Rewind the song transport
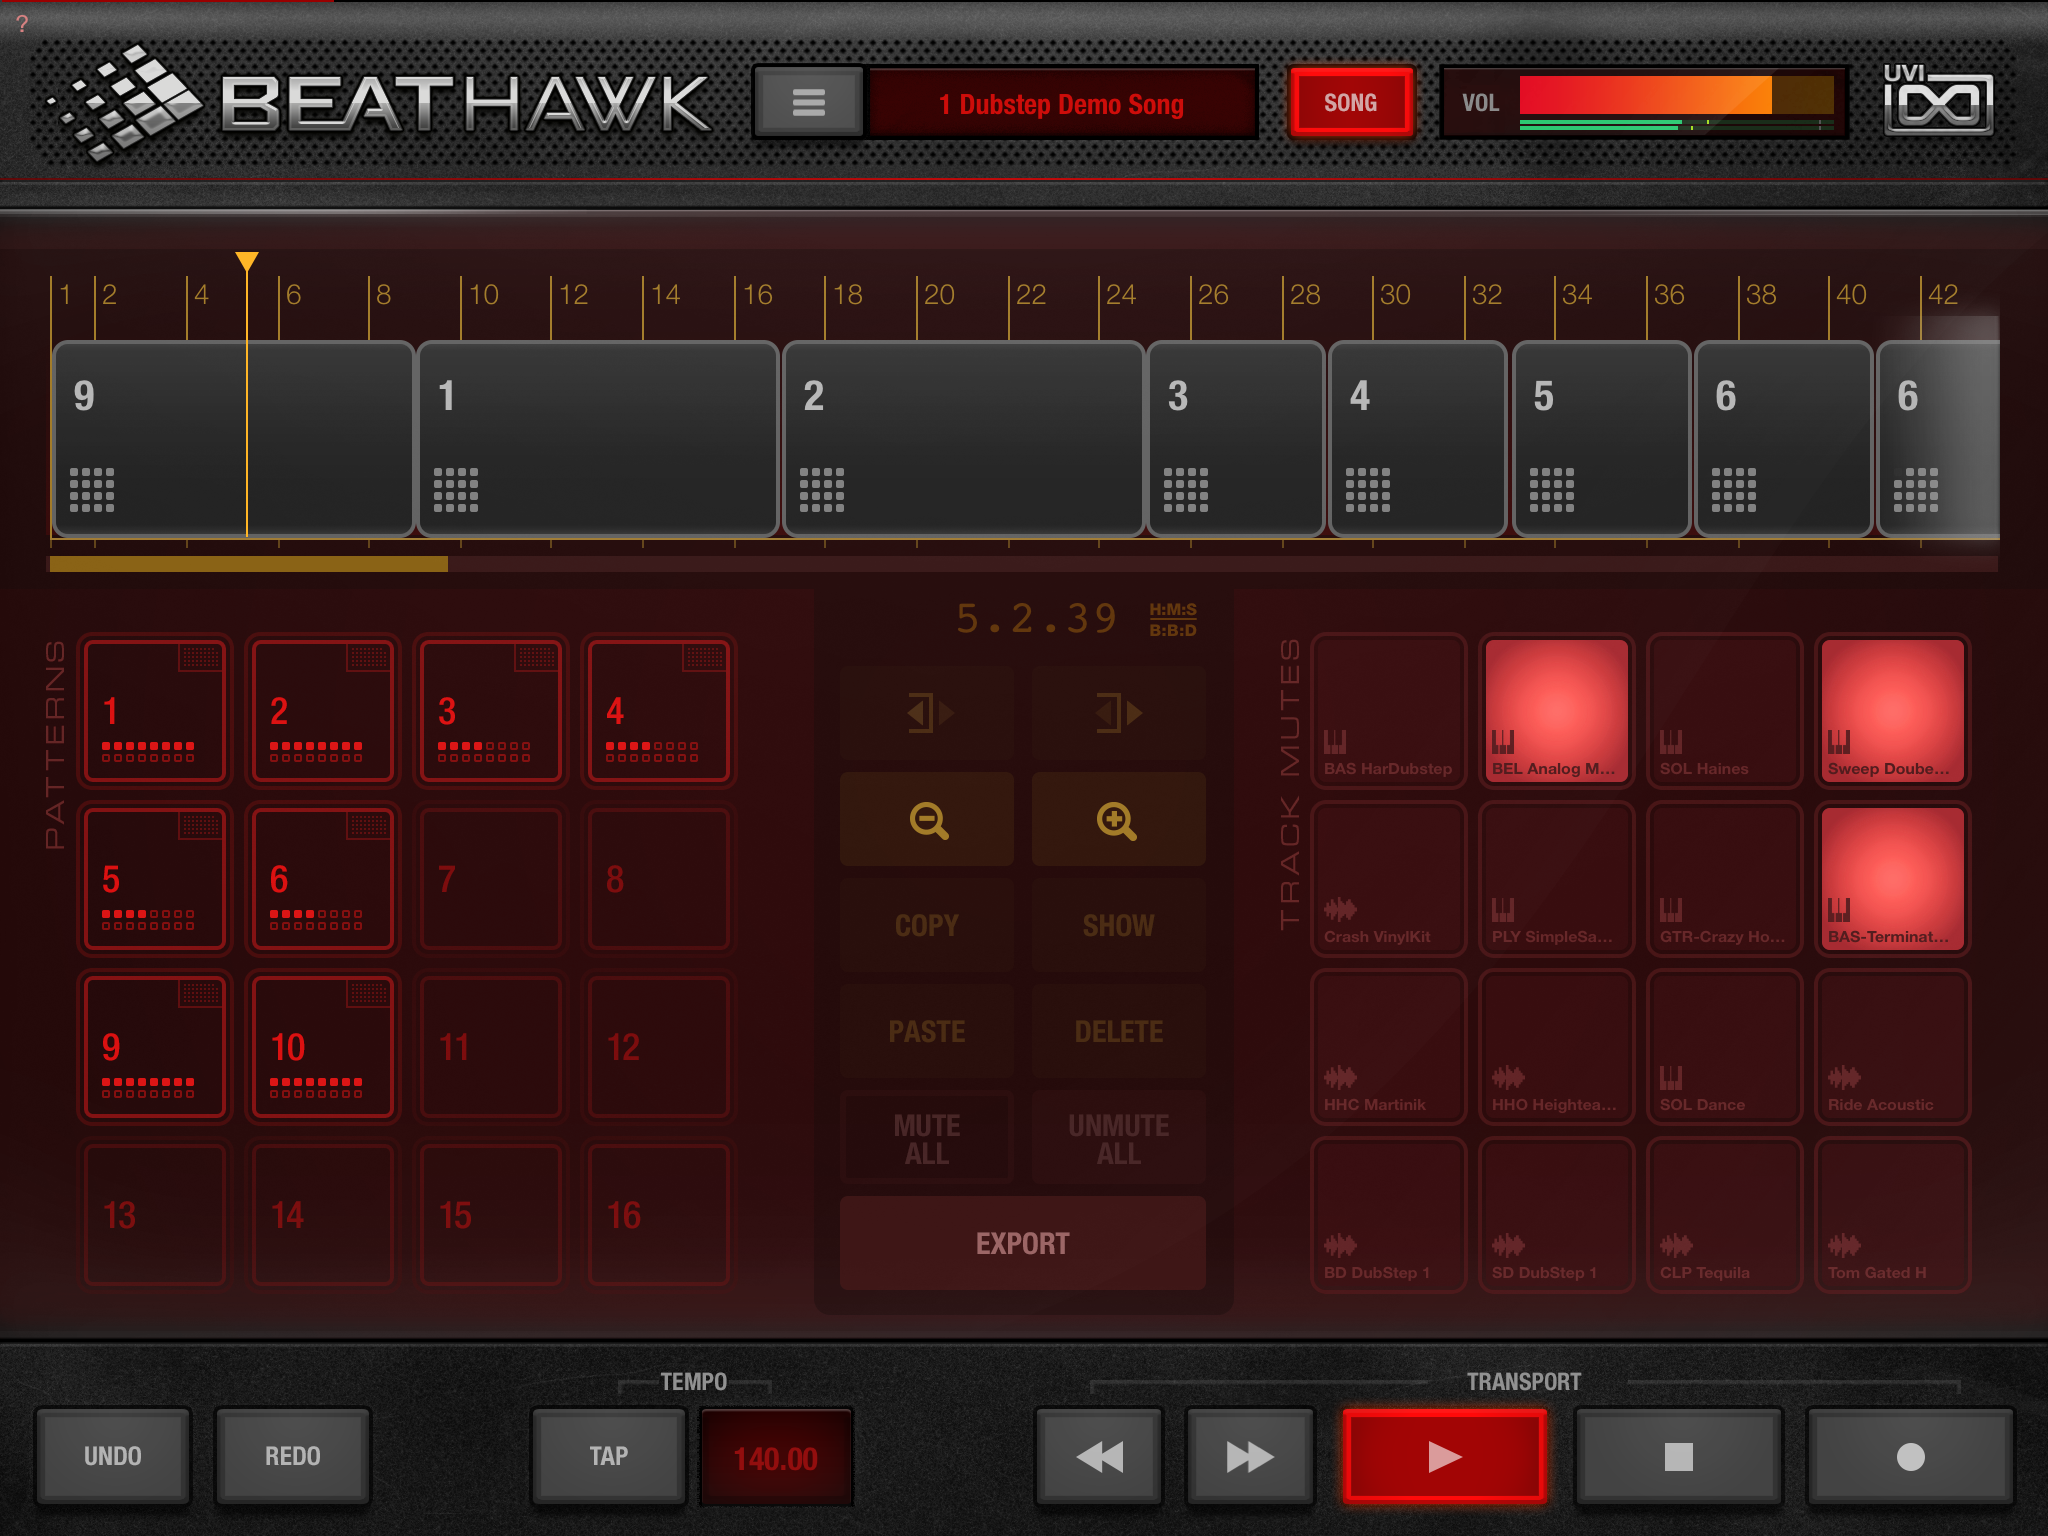The height and width of the screenshot is (1536, 2048). [1099, 1456]
